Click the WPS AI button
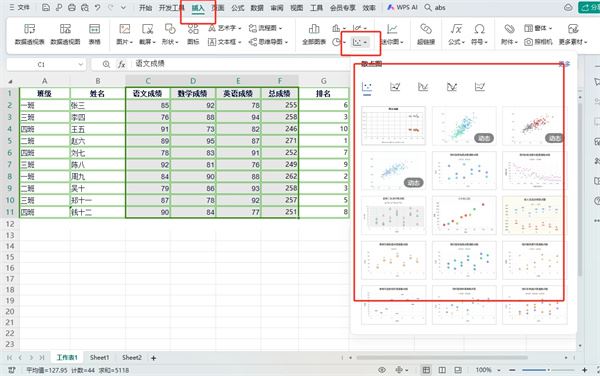The image size is (600, 376). (x=402, y=7)
